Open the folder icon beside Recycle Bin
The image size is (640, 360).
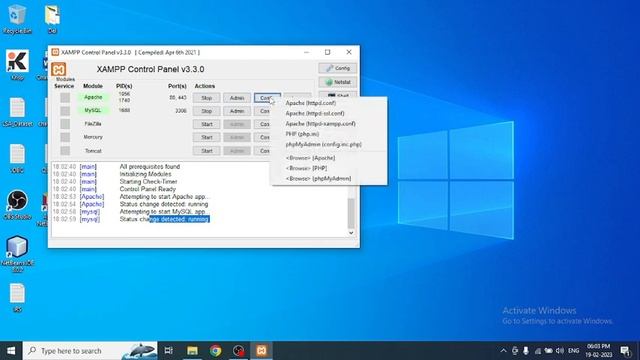pyautogui.click(x=52, y=19)
